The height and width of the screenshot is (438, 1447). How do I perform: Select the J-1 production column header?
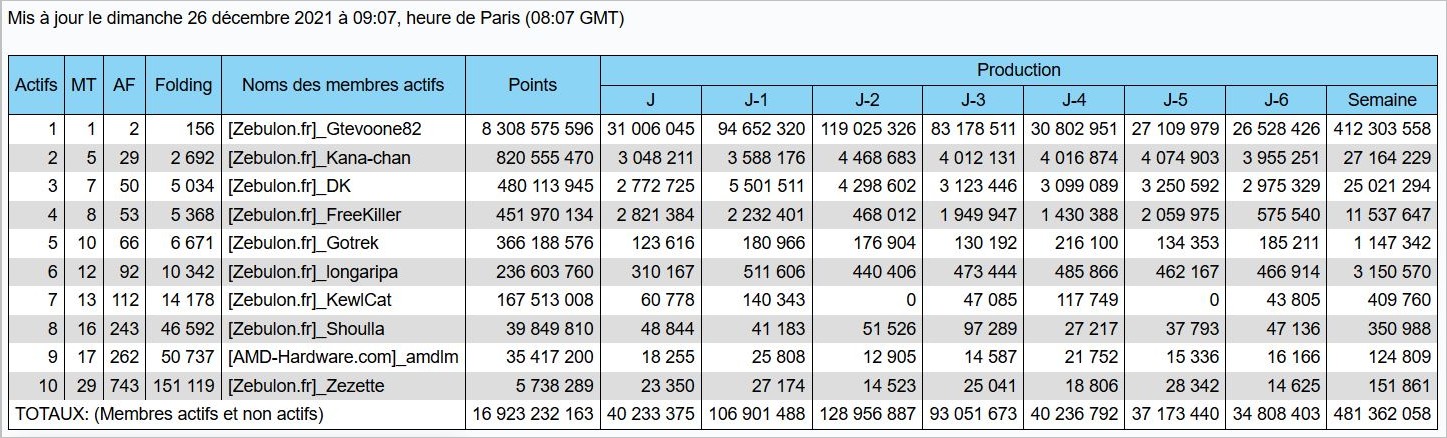pyautogui.click(x=756, y=100)
